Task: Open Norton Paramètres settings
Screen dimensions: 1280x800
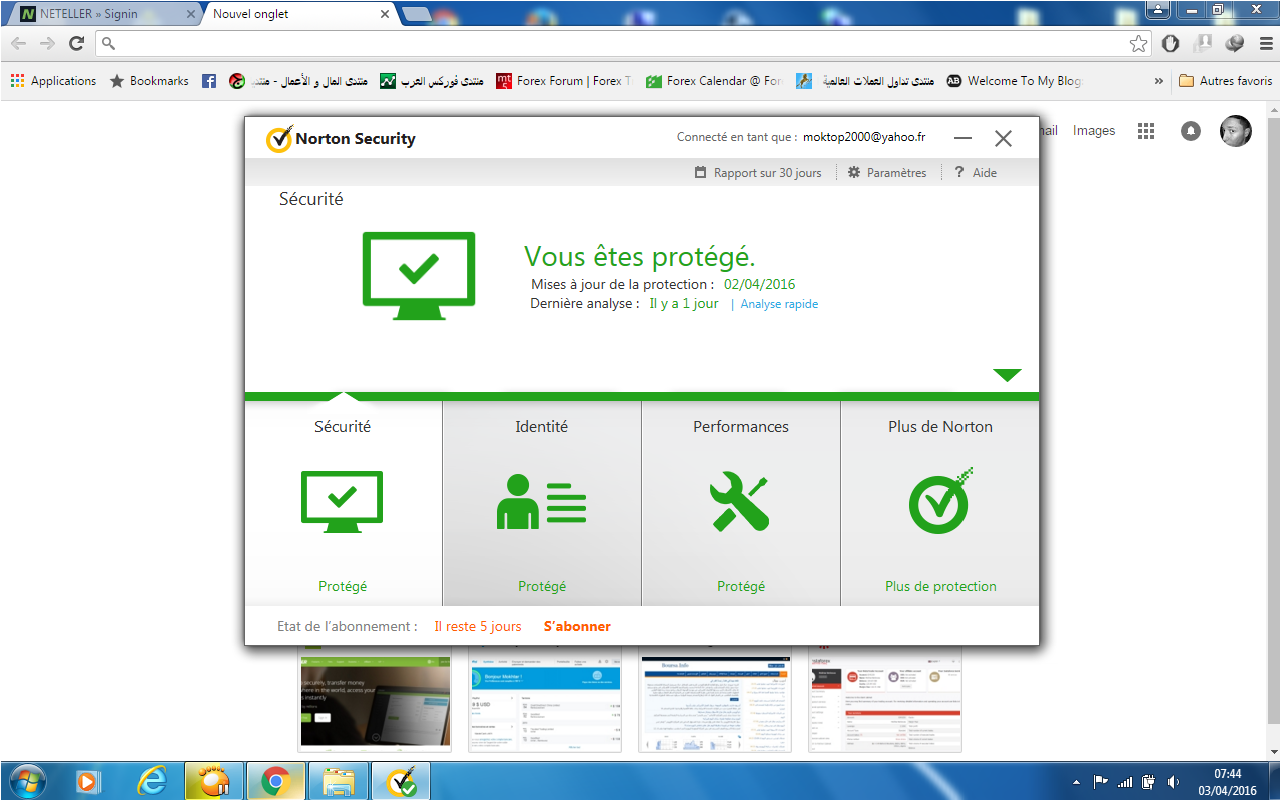Action: 887,173
